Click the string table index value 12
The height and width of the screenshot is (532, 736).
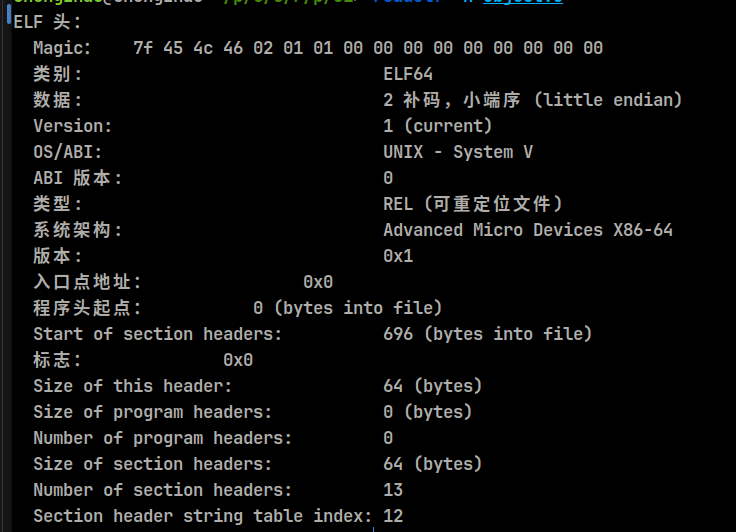coord(393,516)
